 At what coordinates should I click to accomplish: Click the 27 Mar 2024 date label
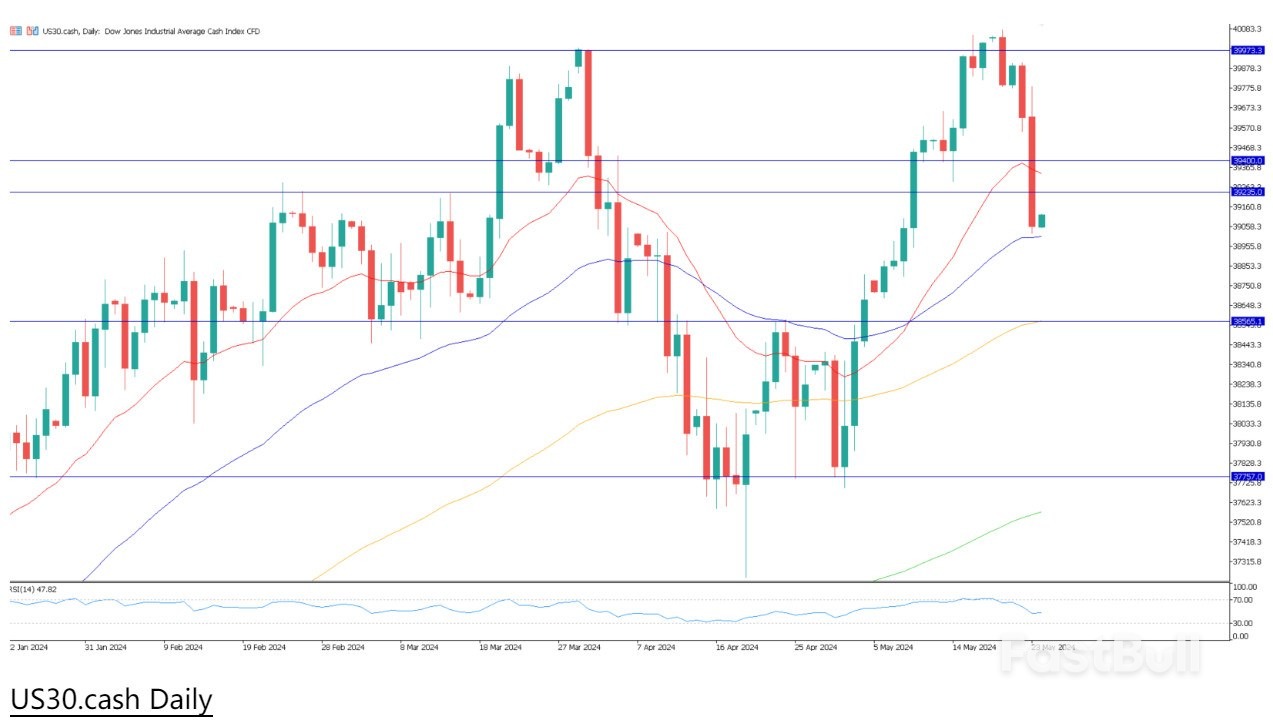coord(578,647)
